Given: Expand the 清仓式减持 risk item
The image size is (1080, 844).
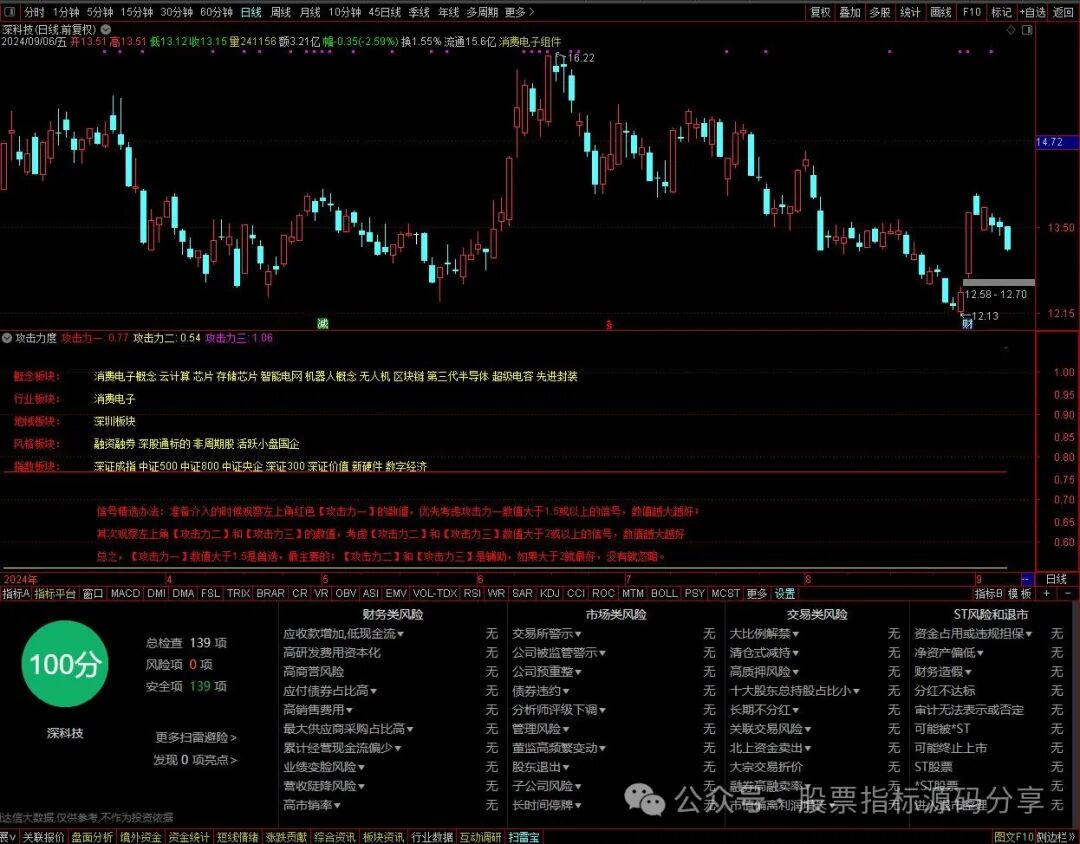Looking at the screenshot, I should pyautogui.click(x=765, y=652).
